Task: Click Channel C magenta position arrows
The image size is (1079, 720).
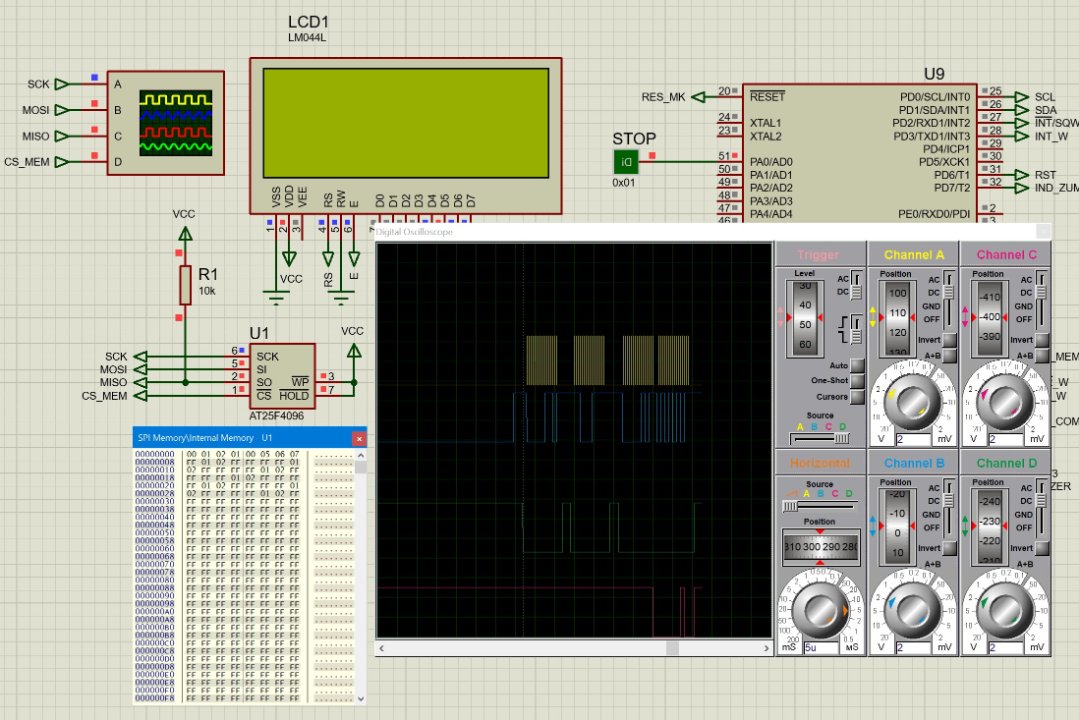Action: [965, 317]
